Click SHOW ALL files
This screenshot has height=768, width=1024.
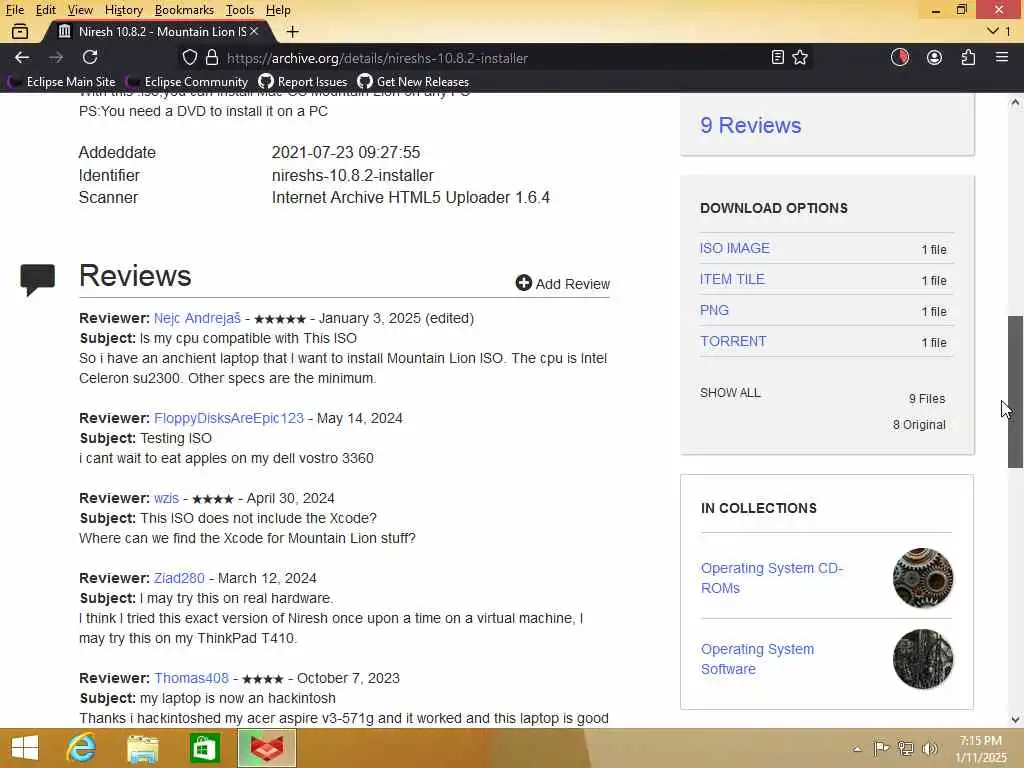click(x=730, y=392)
